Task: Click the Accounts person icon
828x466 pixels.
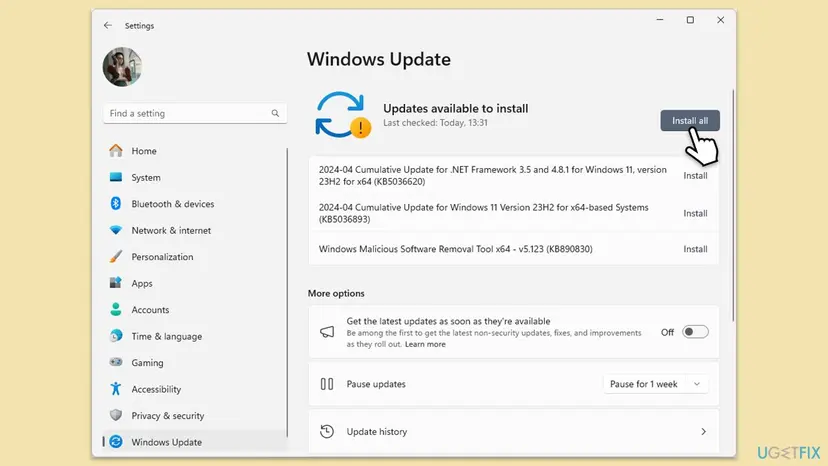Action: tap(116, 309)
